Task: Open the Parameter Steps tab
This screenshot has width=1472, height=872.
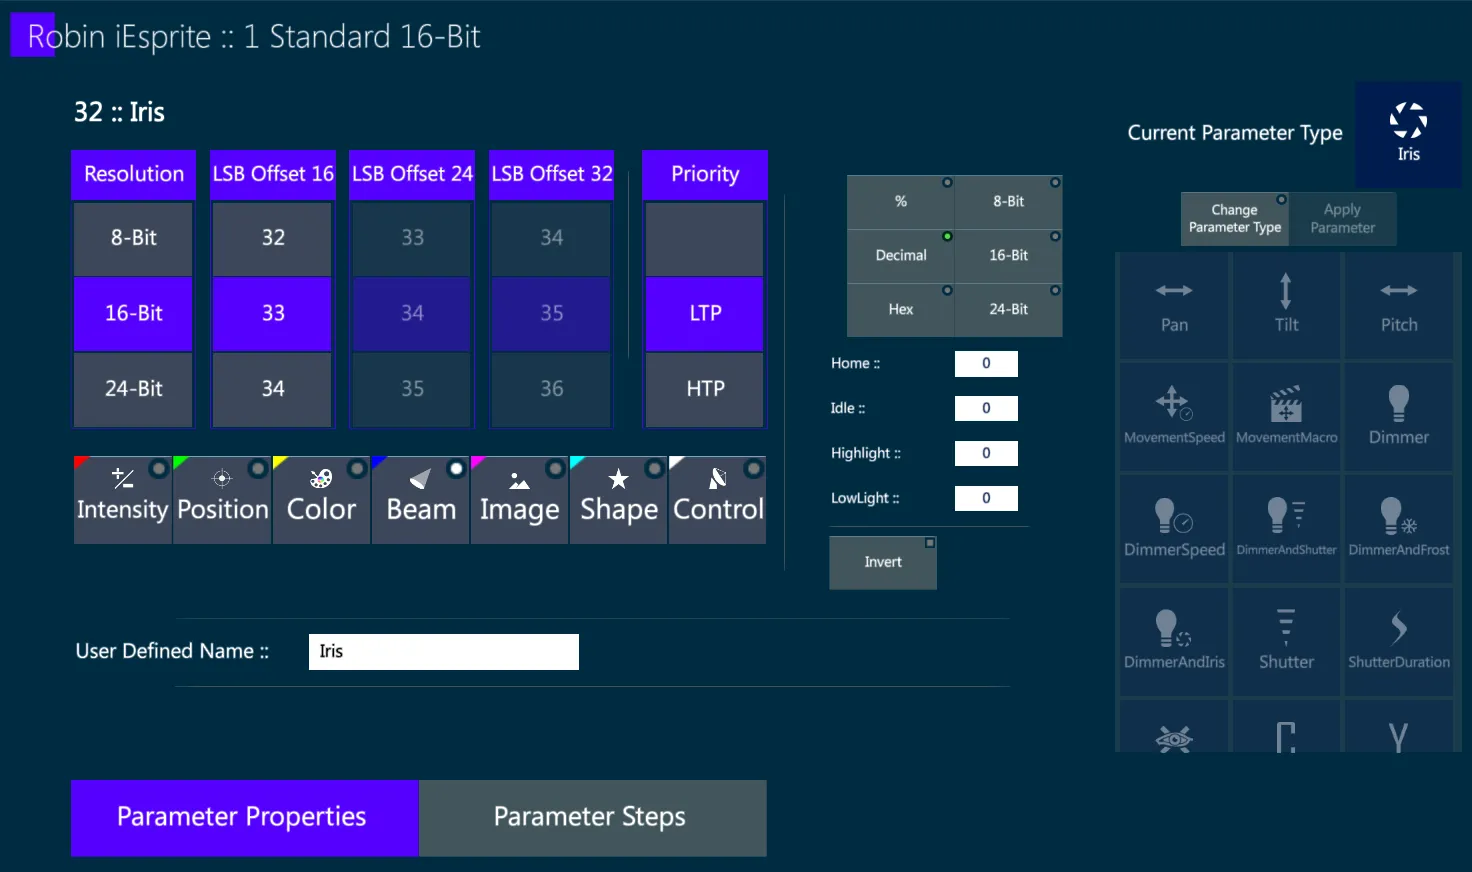Action: click(x=593, y=817)
